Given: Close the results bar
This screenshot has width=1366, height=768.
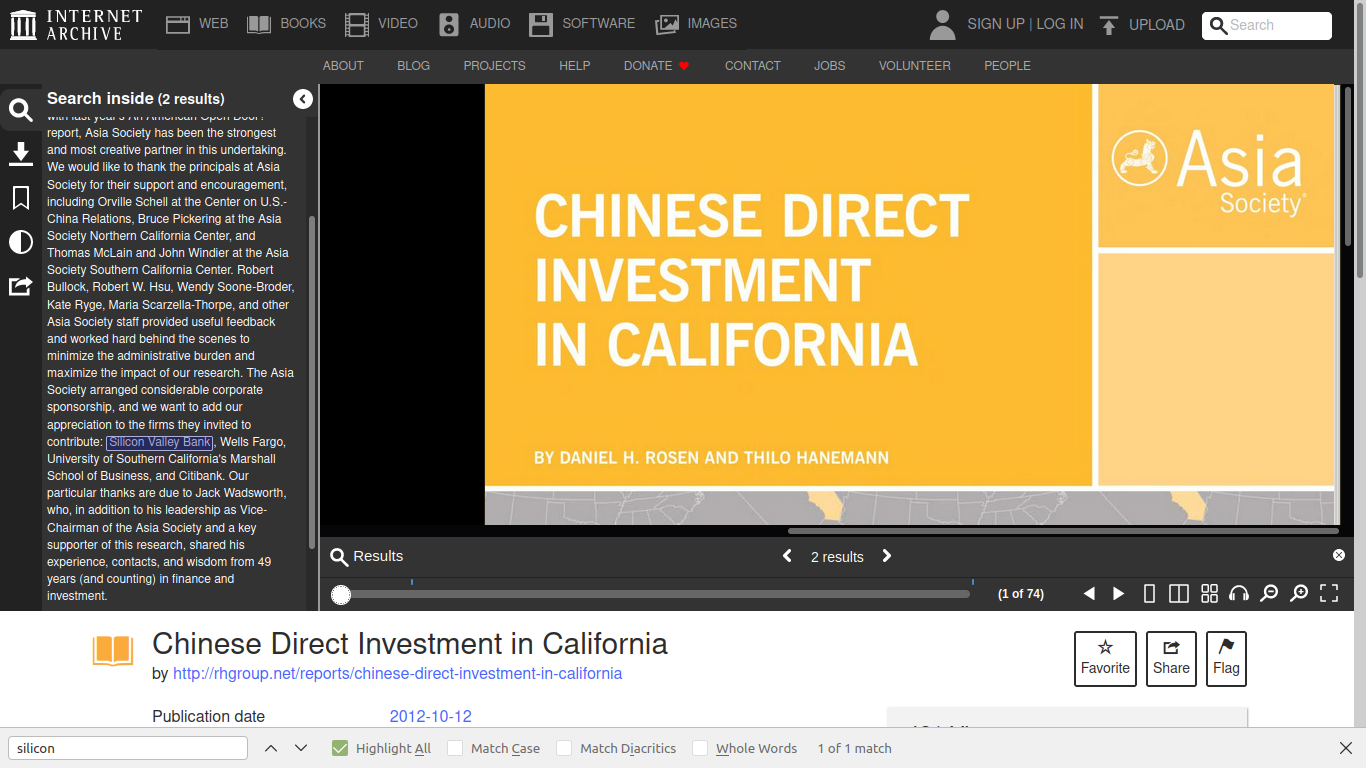Looking at the screenshot, I should (x=1339, y=555).
